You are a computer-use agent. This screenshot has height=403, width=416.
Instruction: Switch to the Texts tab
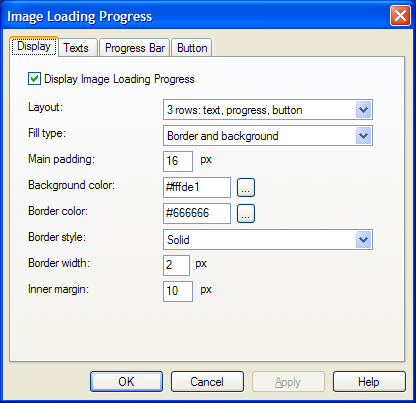tap(76, 48)
